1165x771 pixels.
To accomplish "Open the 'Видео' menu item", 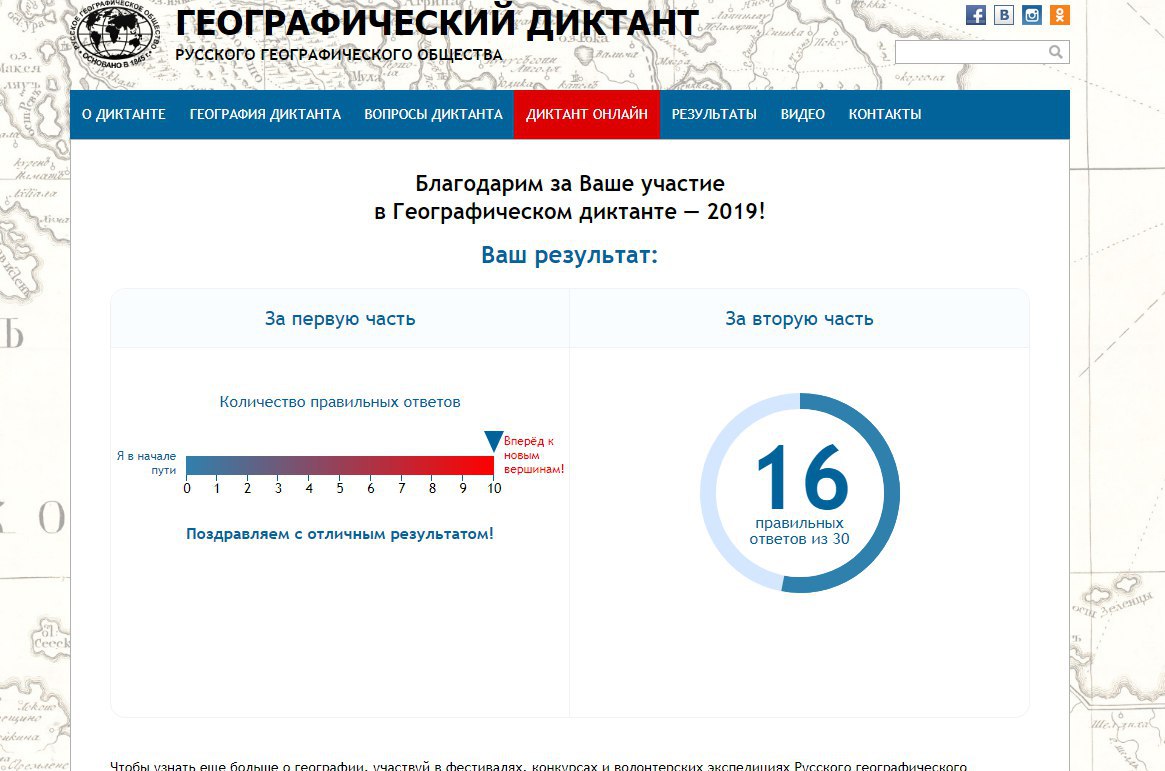I will click(x=802, y=114).
